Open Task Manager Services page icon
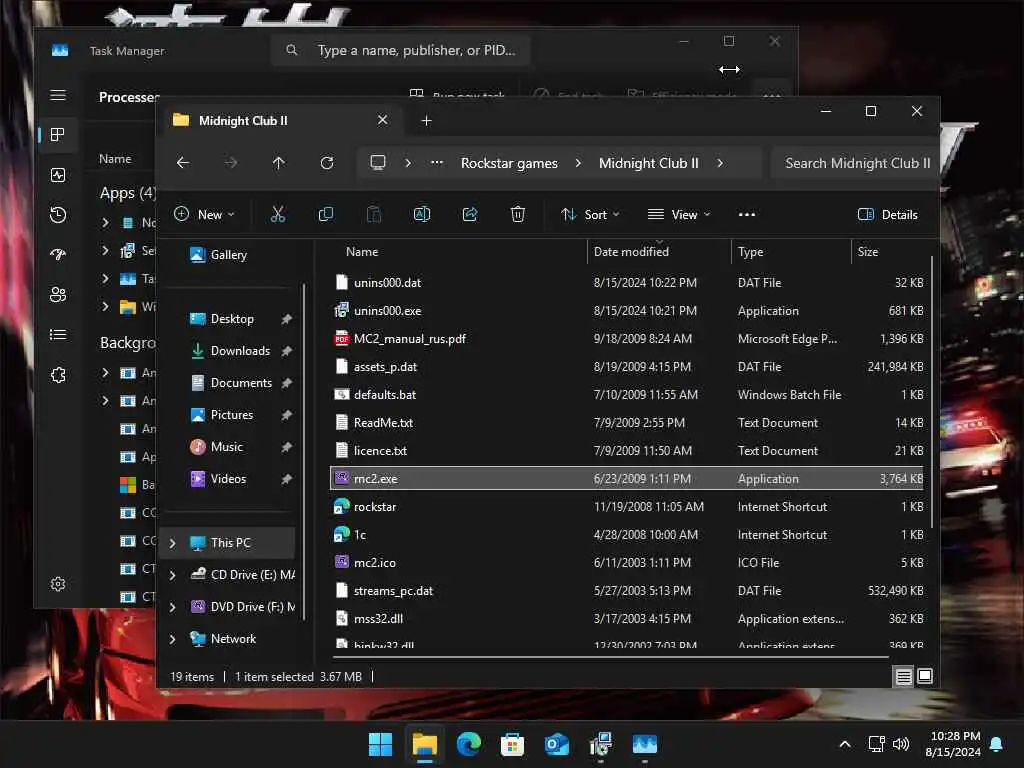Screen dimensions: 1024x768 coord(58,375)
